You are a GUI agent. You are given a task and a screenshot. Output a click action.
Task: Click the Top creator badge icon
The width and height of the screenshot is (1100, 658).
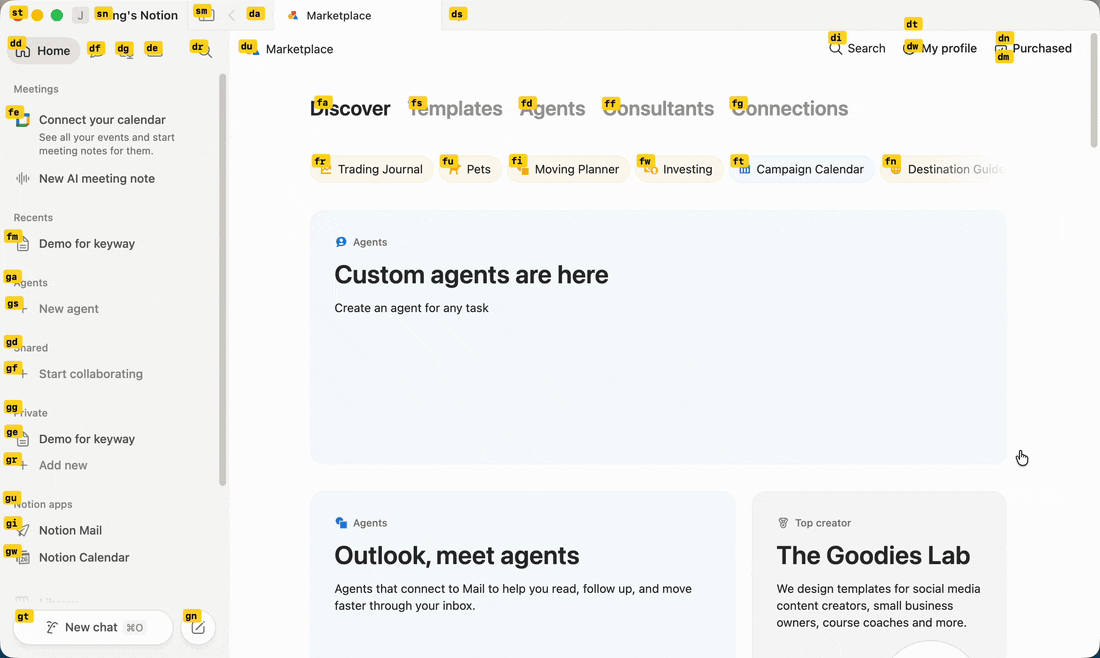[x=783, y=523]
